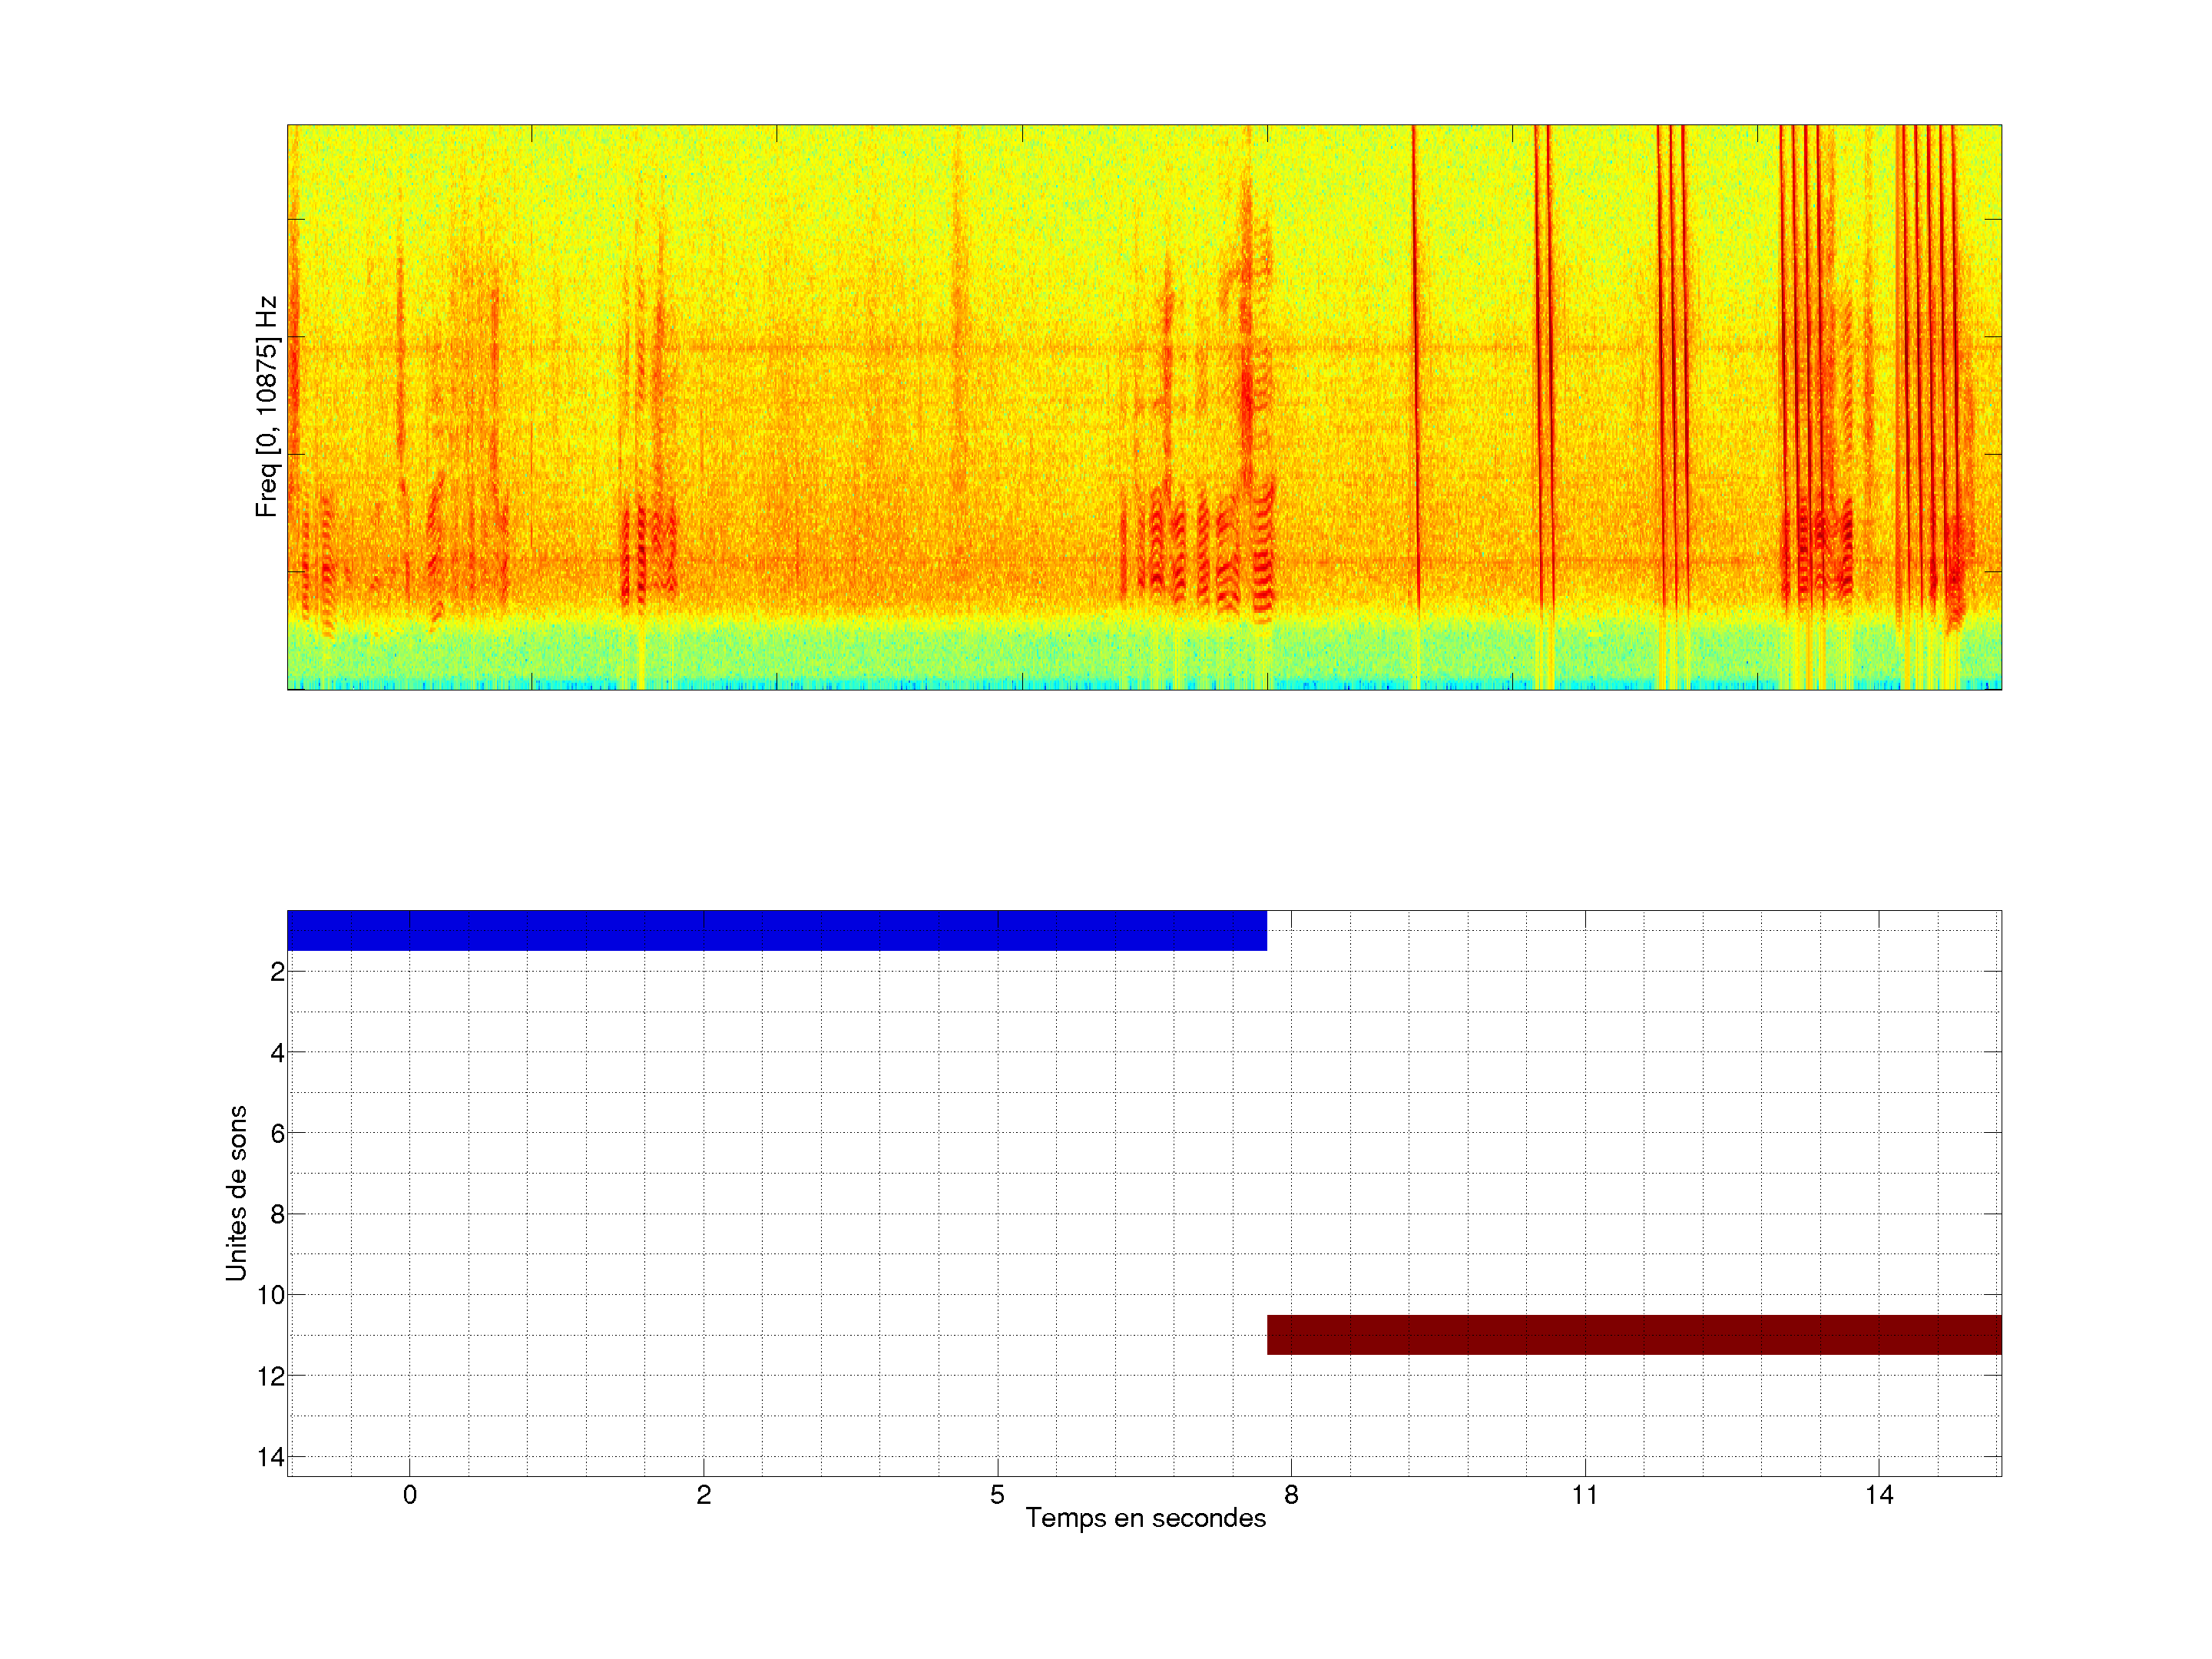
Task: Click y-axis tick label 10
Action: point(271,1296)
